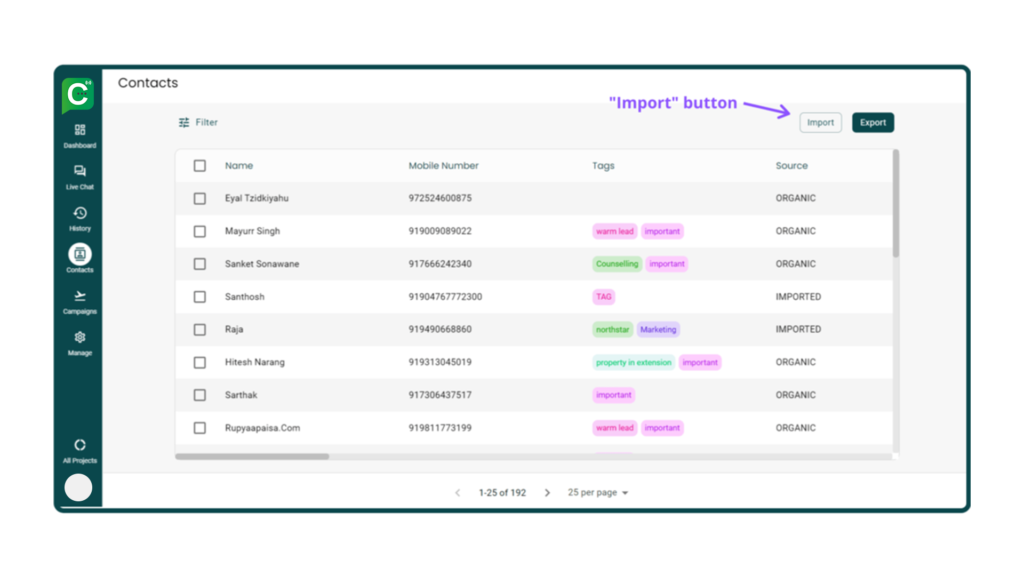Click the Import button
The width and height of the screenshot is (1024, 576).
[820, 123]
